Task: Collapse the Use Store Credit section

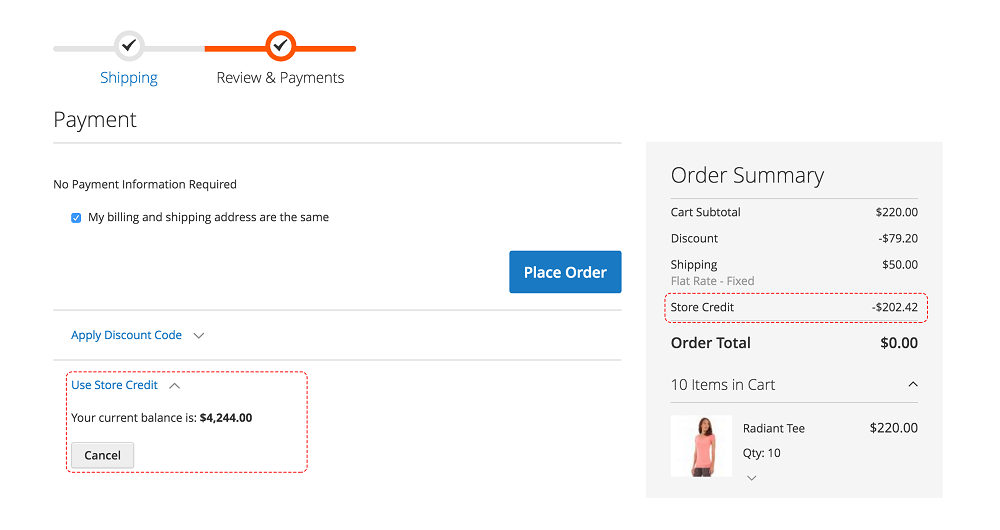Action: coord(114,385)
